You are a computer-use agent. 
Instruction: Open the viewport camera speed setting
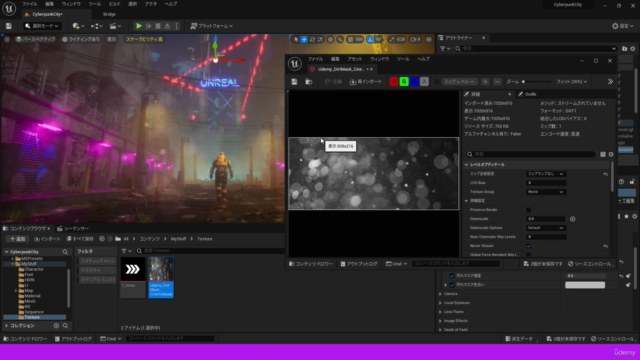415,39
